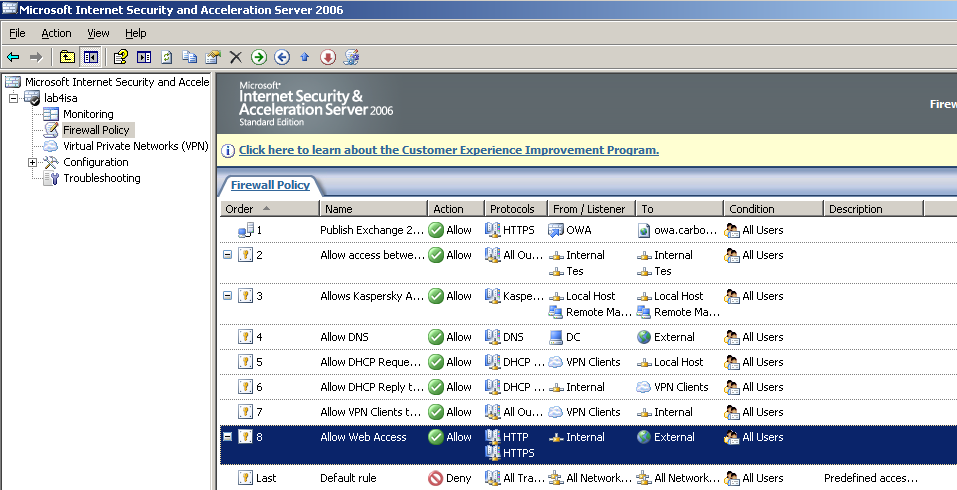Click the To column header
Image resolution: width=957 pixels, height=490 pixels.
pos(679,209)
